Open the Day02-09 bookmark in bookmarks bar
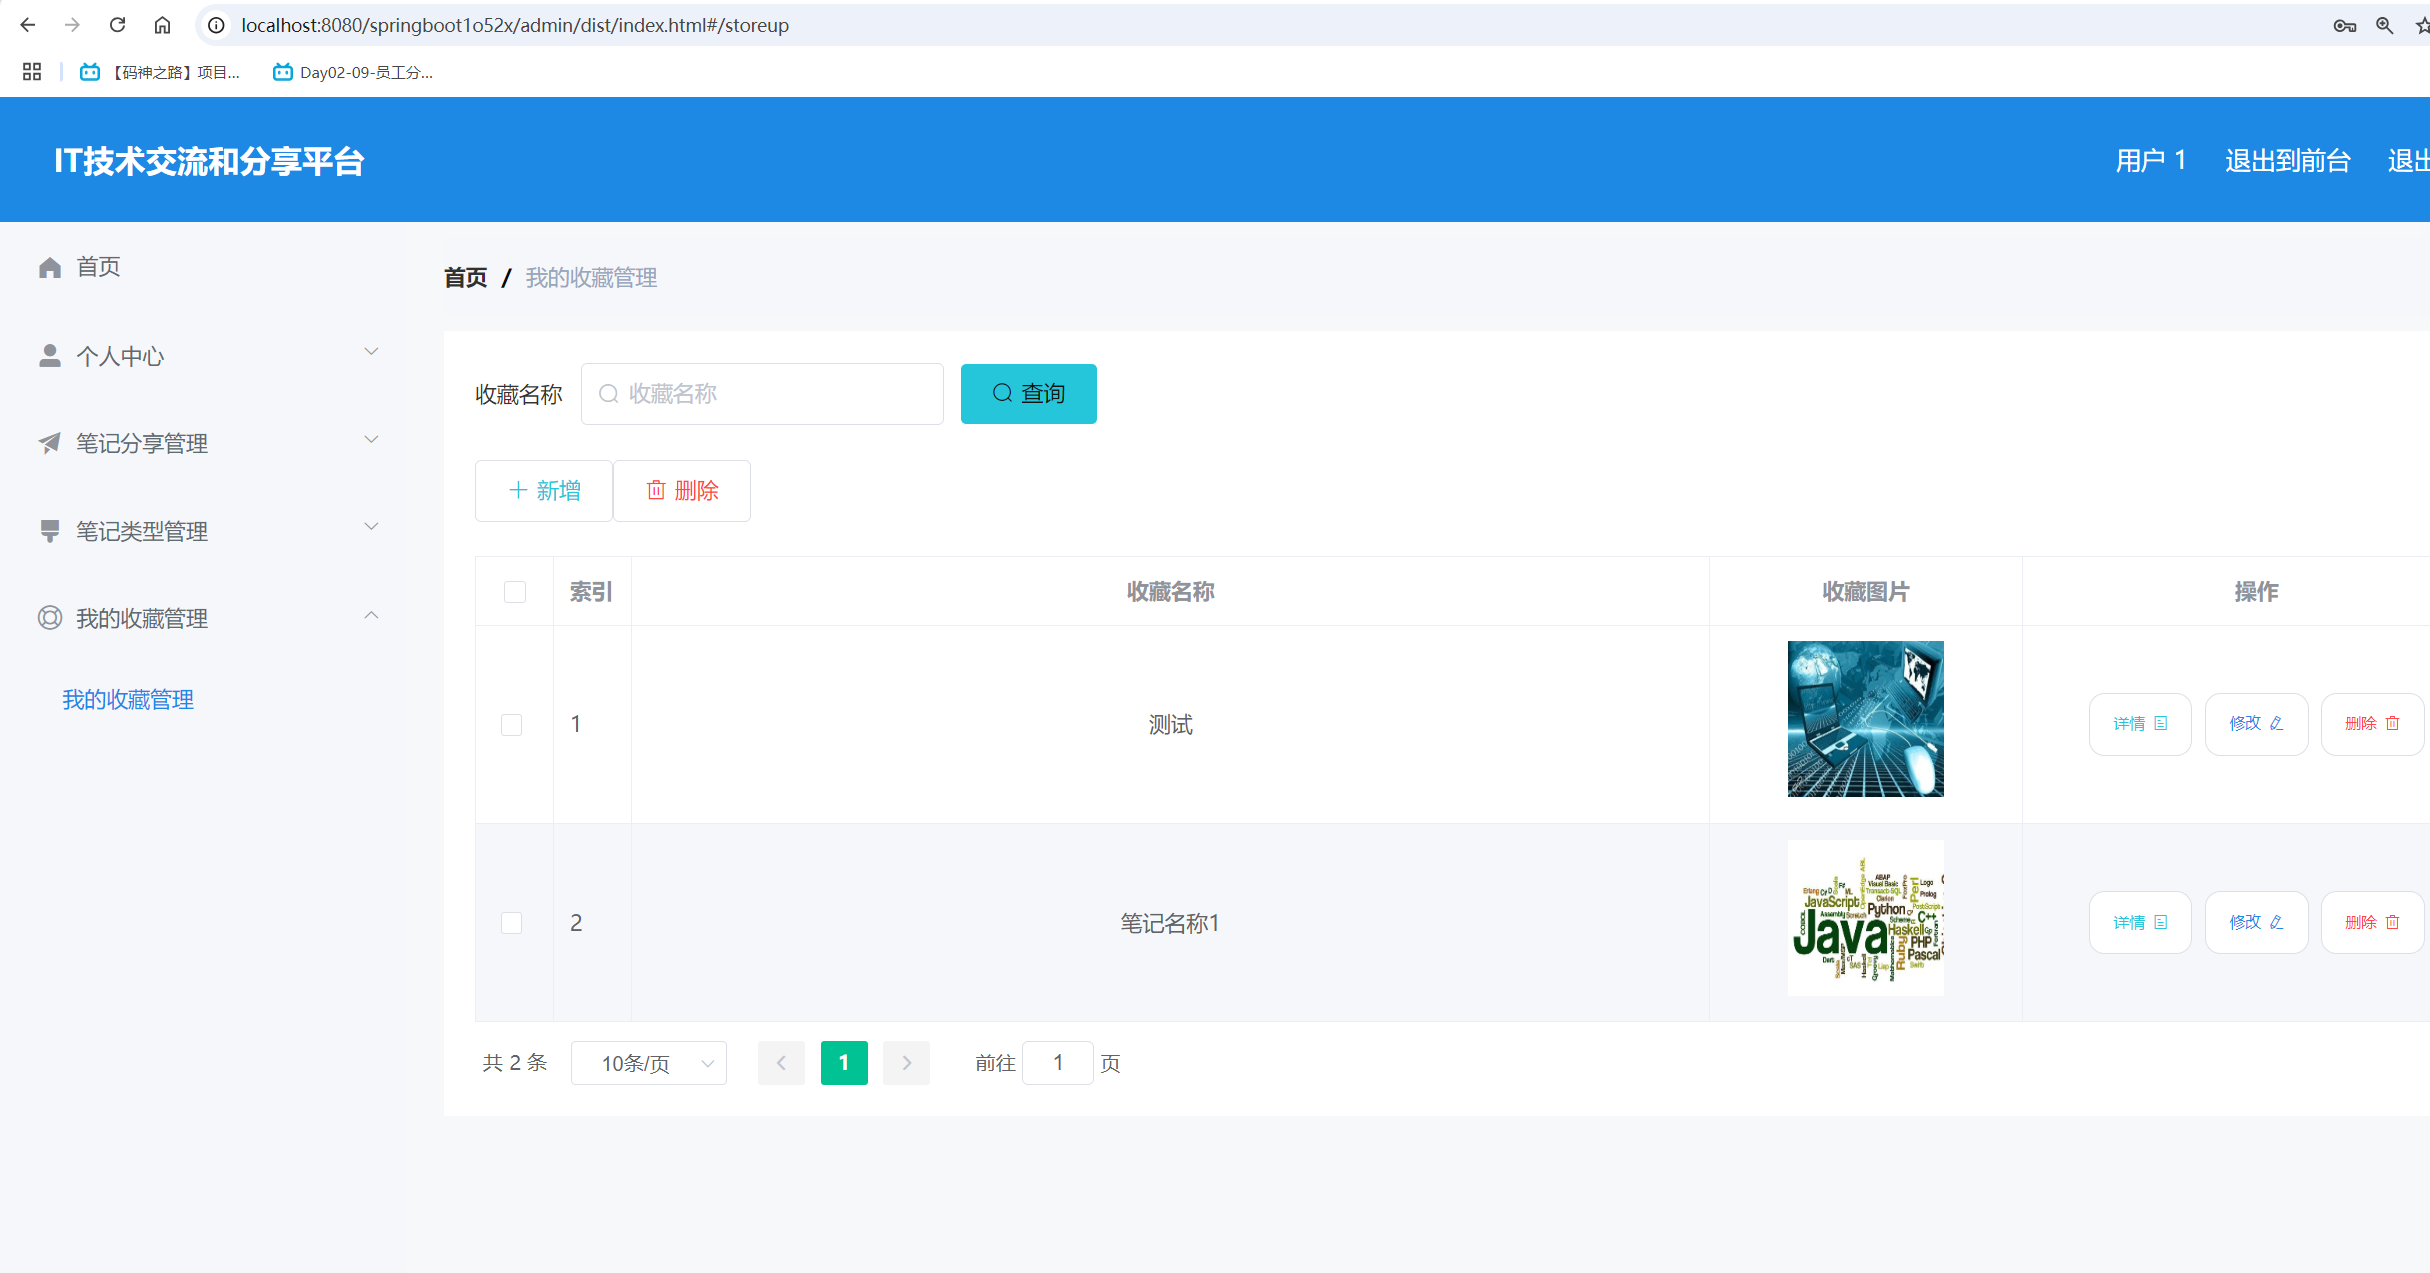The width and height of the screenshot is (2430, 1273). tap(352, 72)
